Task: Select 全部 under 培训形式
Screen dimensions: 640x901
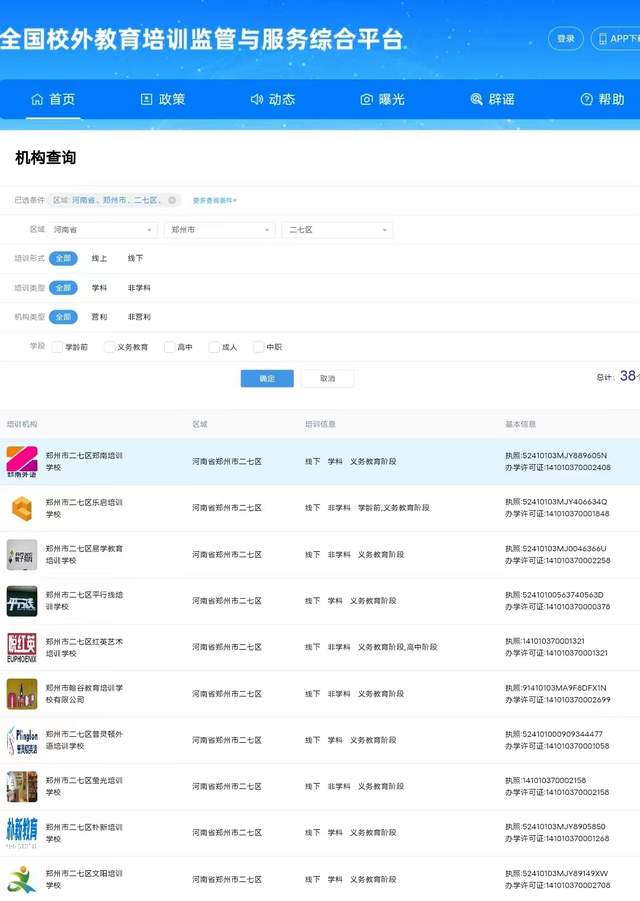Action: [63, 259]
